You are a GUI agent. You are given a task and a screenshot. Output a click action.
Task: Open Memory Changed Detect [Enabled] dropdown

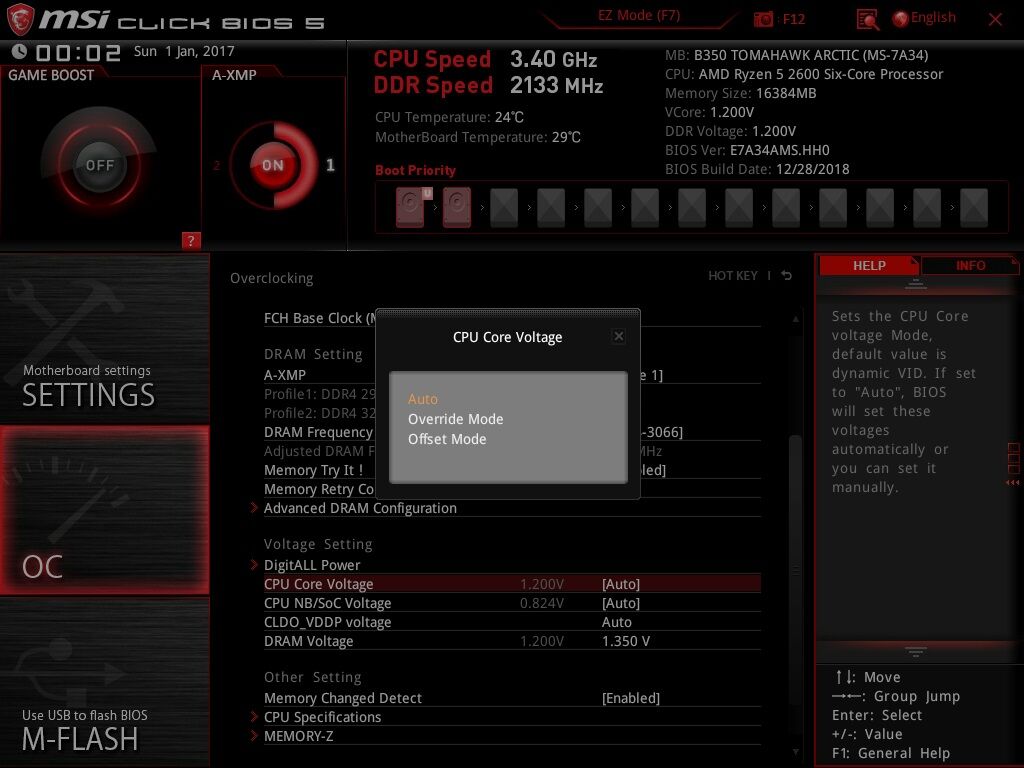tap(630, 698)
